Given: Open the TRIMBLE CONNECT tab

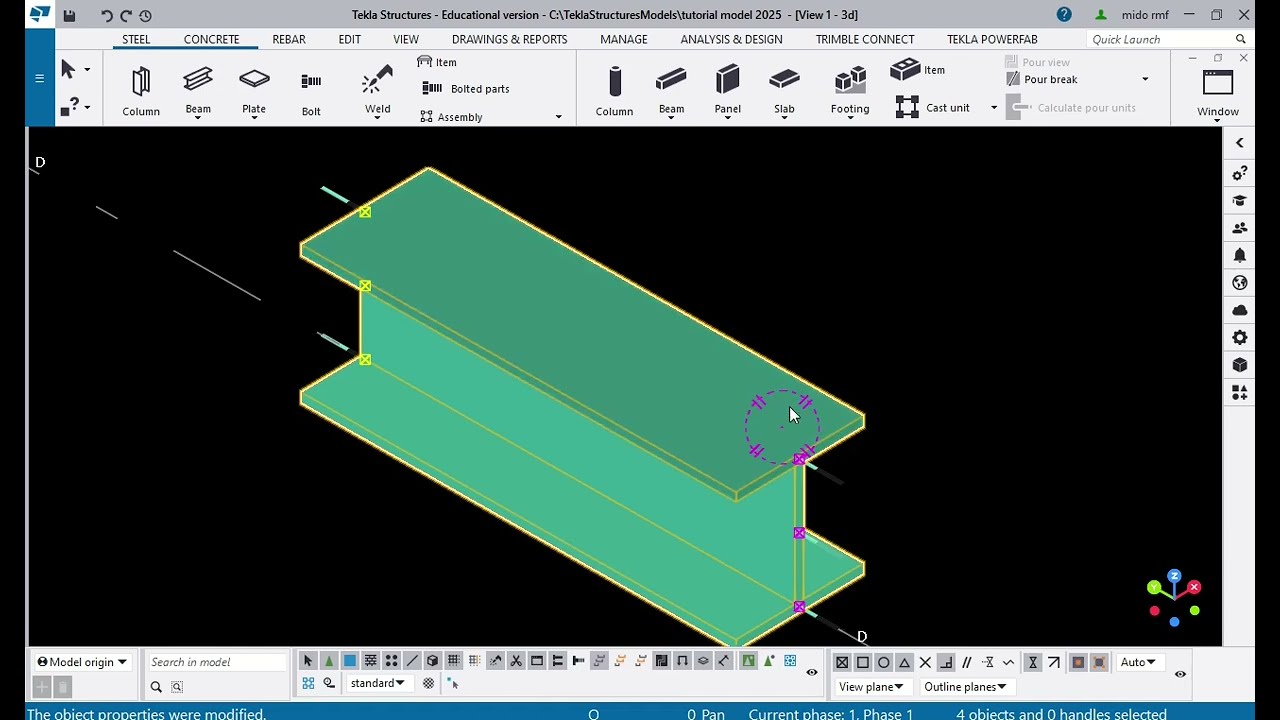Looking at the screenshot, I should [x=864, y=39].
